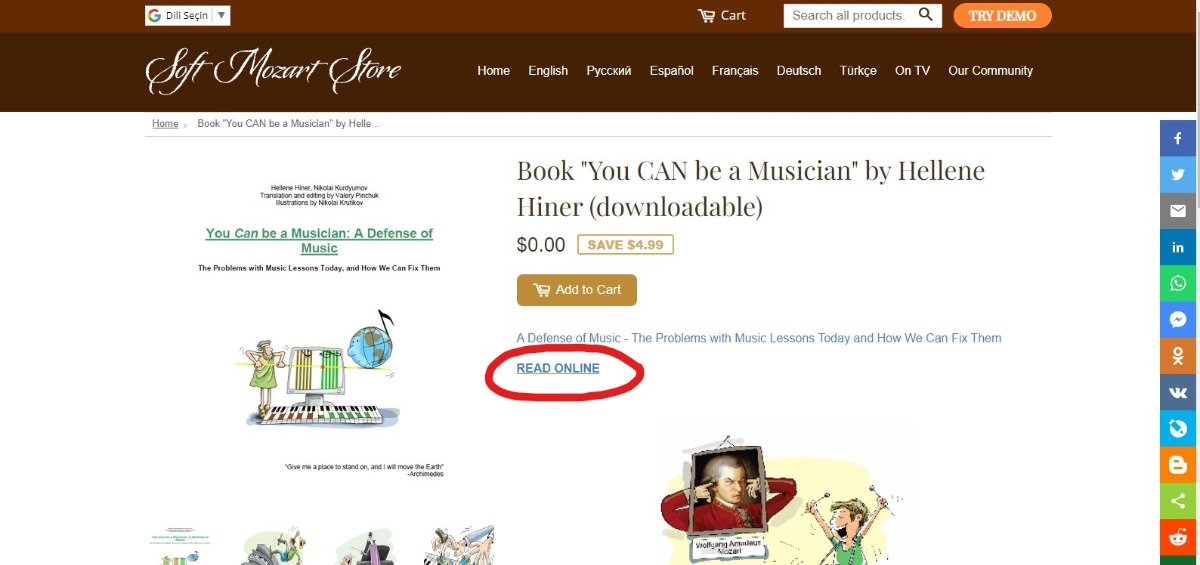1200x565 pixels.
Task: Share the page on Facebook
Action: (1178, 138)
